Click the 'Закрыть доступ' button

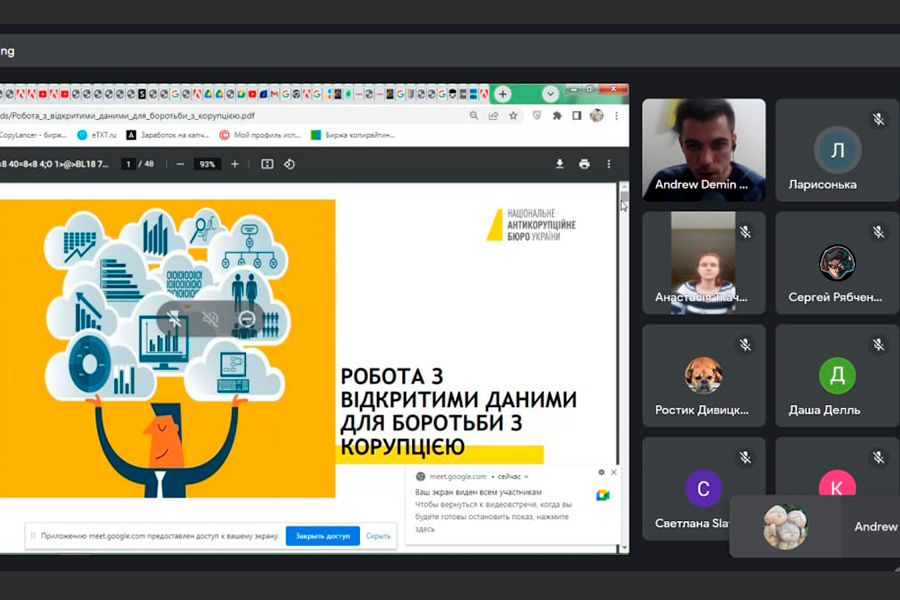[x=323, y=536]
